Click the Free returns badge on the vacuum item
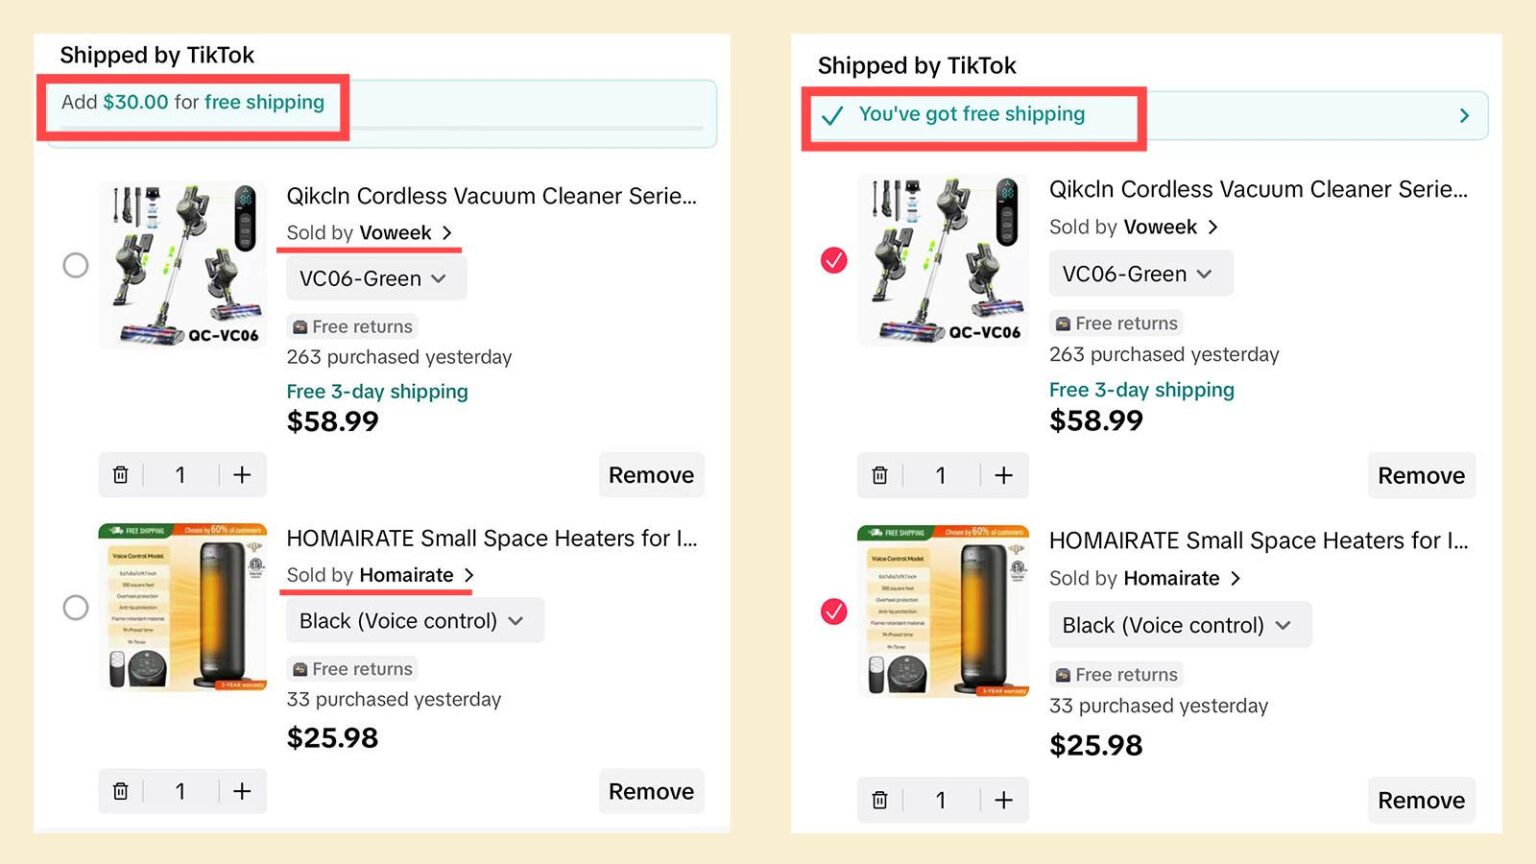1536x864 pixels. pos(352,326)
